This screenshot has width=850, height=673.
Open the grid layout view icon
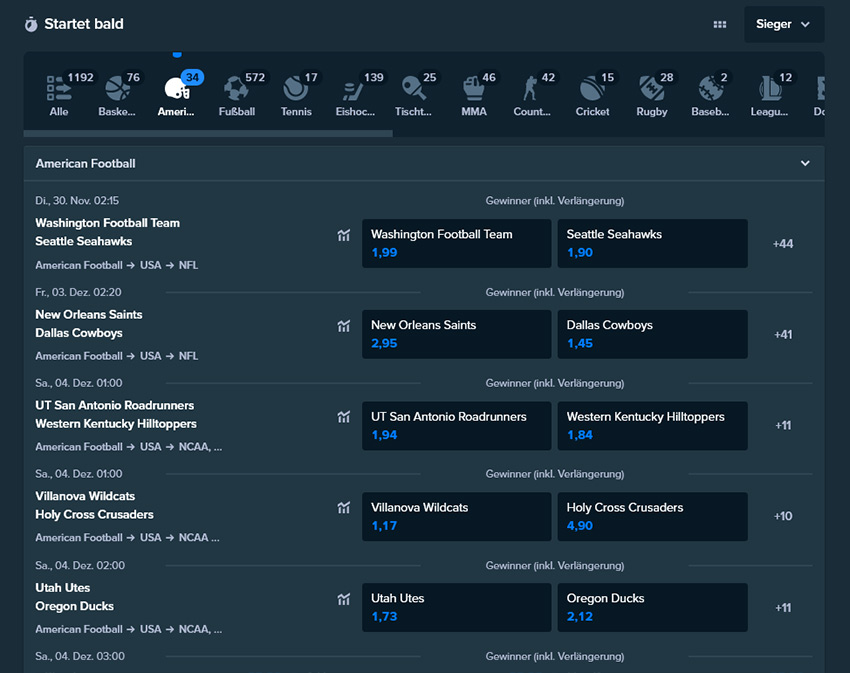coord(719,24)
